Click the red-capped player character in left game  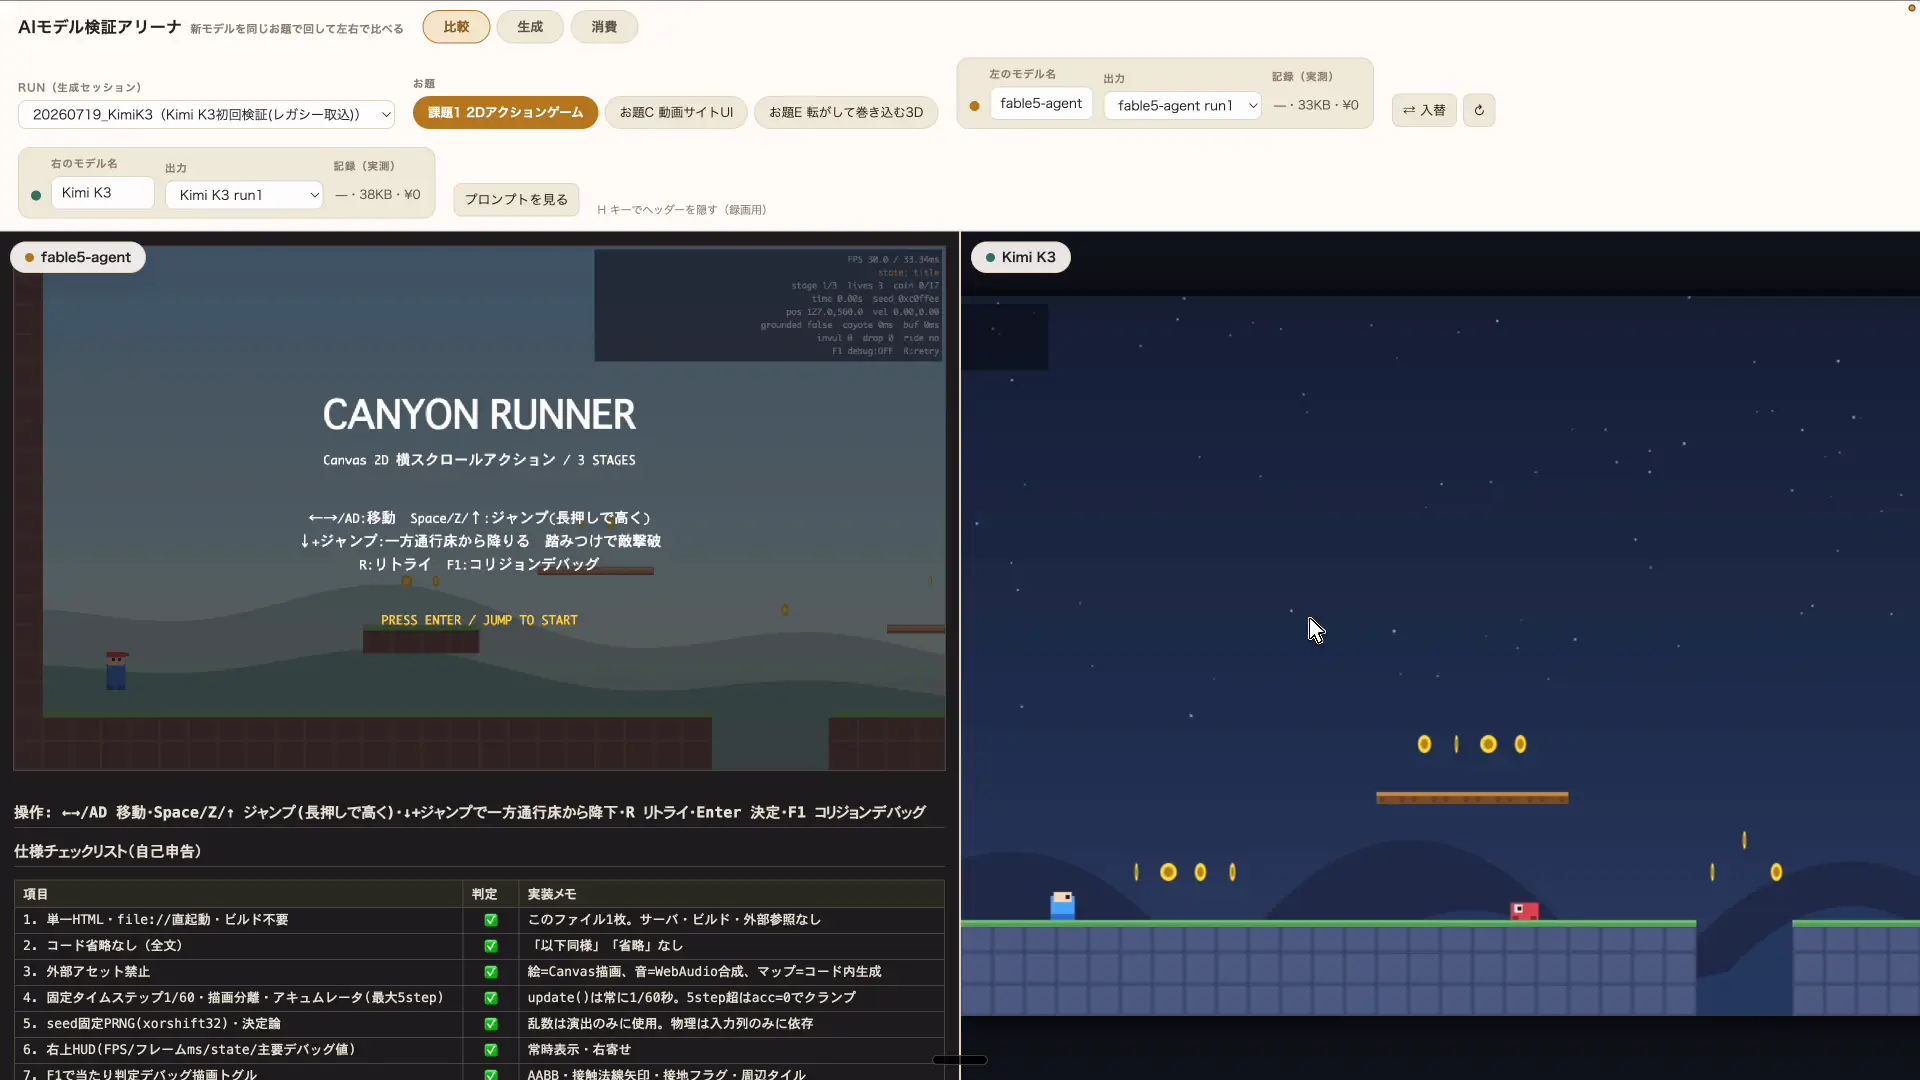pos(116,671)
